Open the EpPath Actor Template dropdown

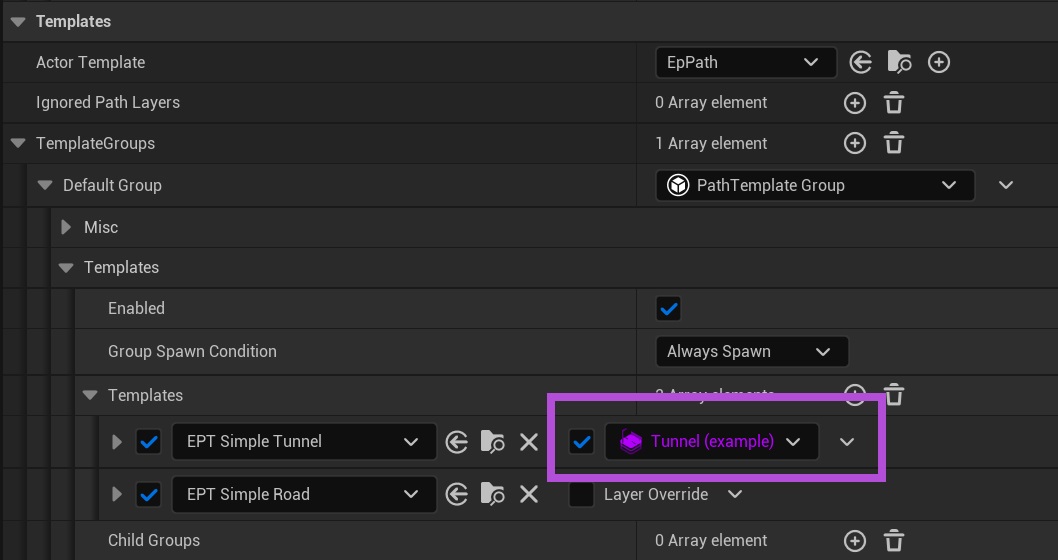(x=745, y=62)
